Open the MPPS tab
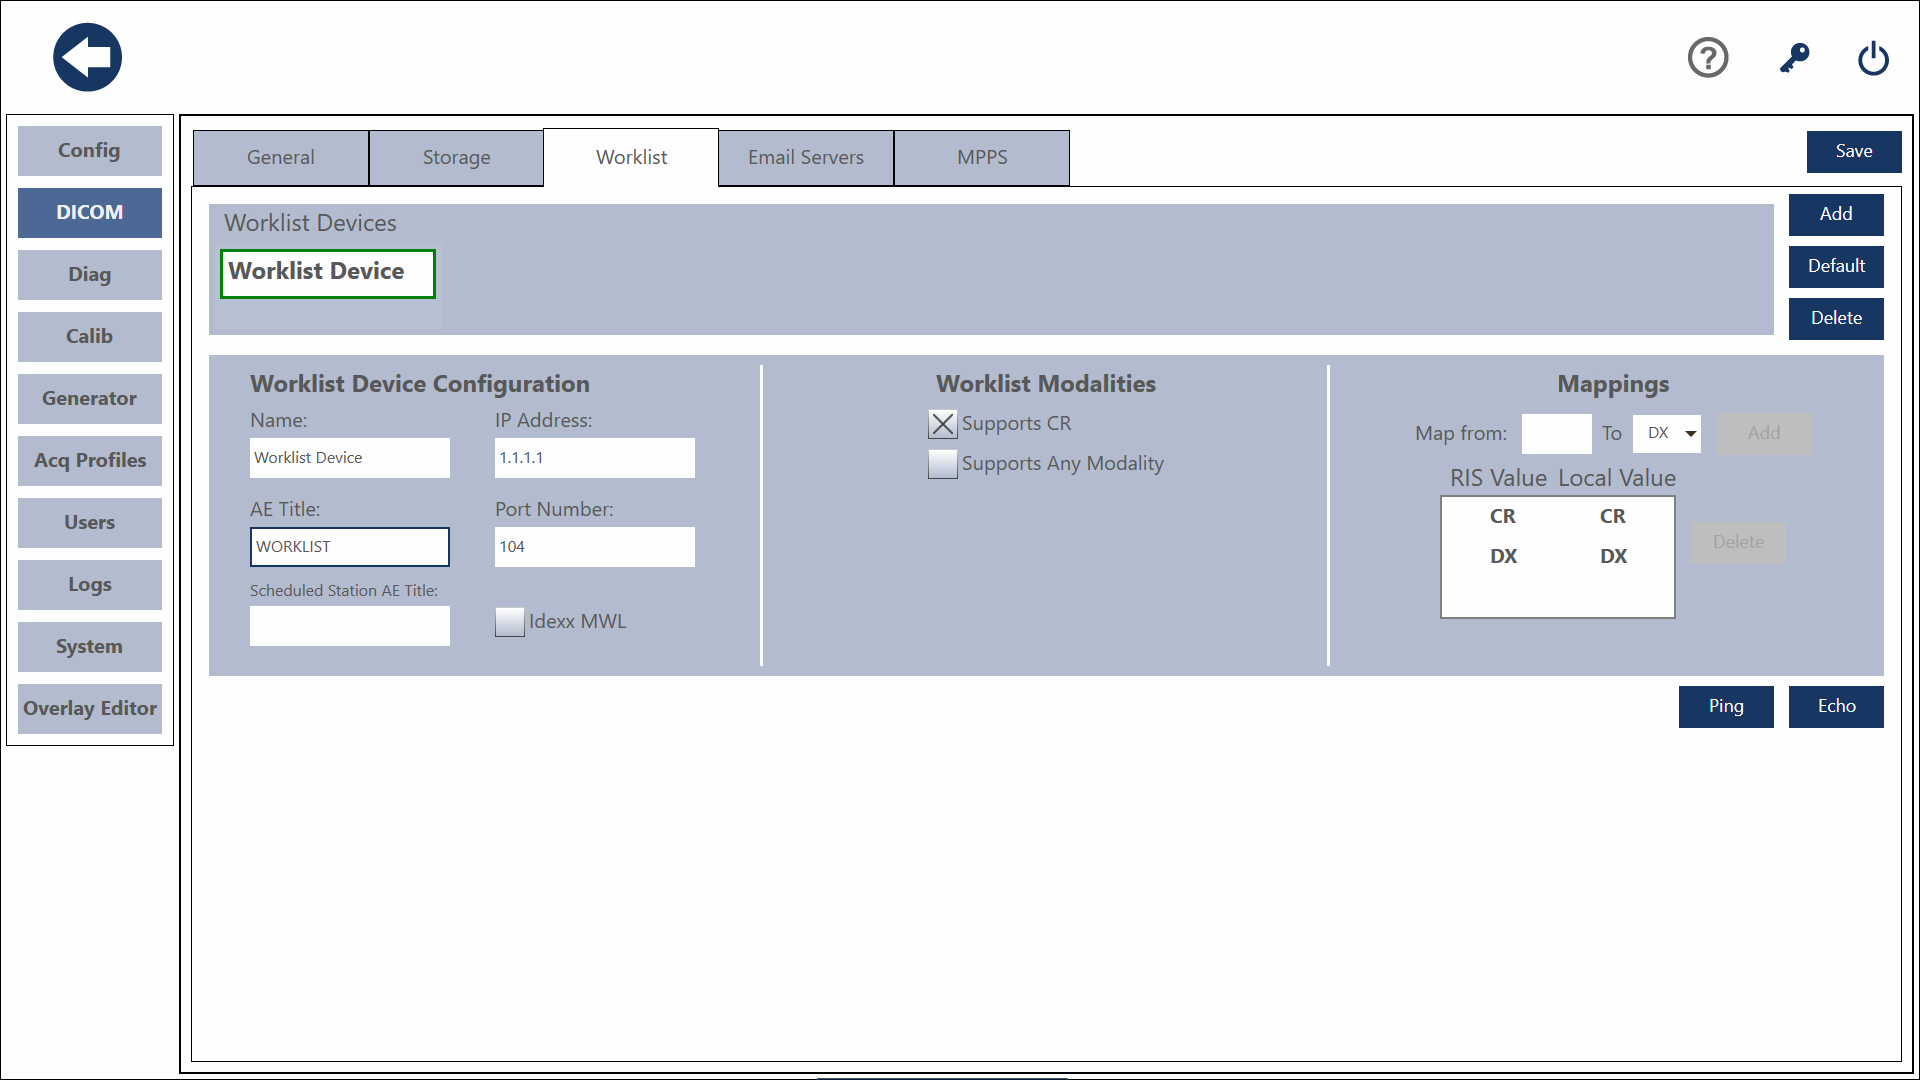The image size is (1920, 1080). (x=981, y=158)
